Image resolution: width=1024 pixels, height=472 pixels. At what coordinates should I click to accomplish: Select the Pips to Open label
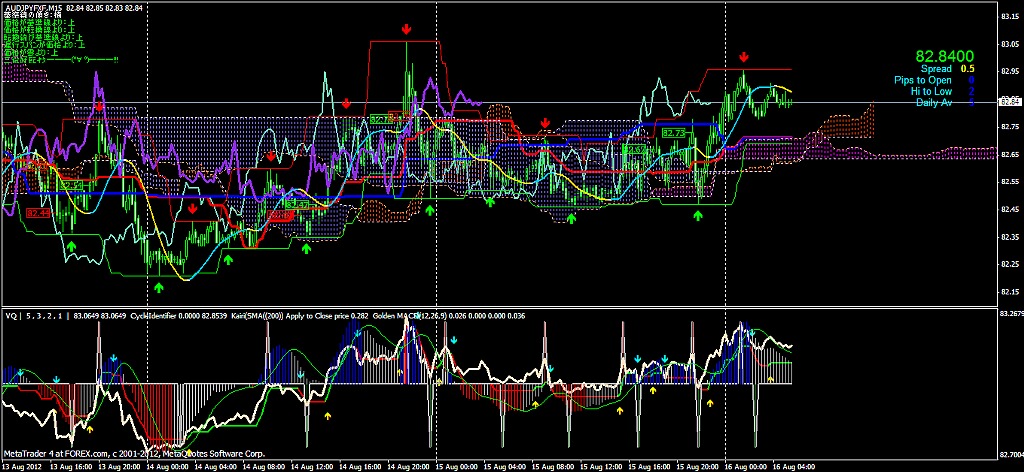919,80
